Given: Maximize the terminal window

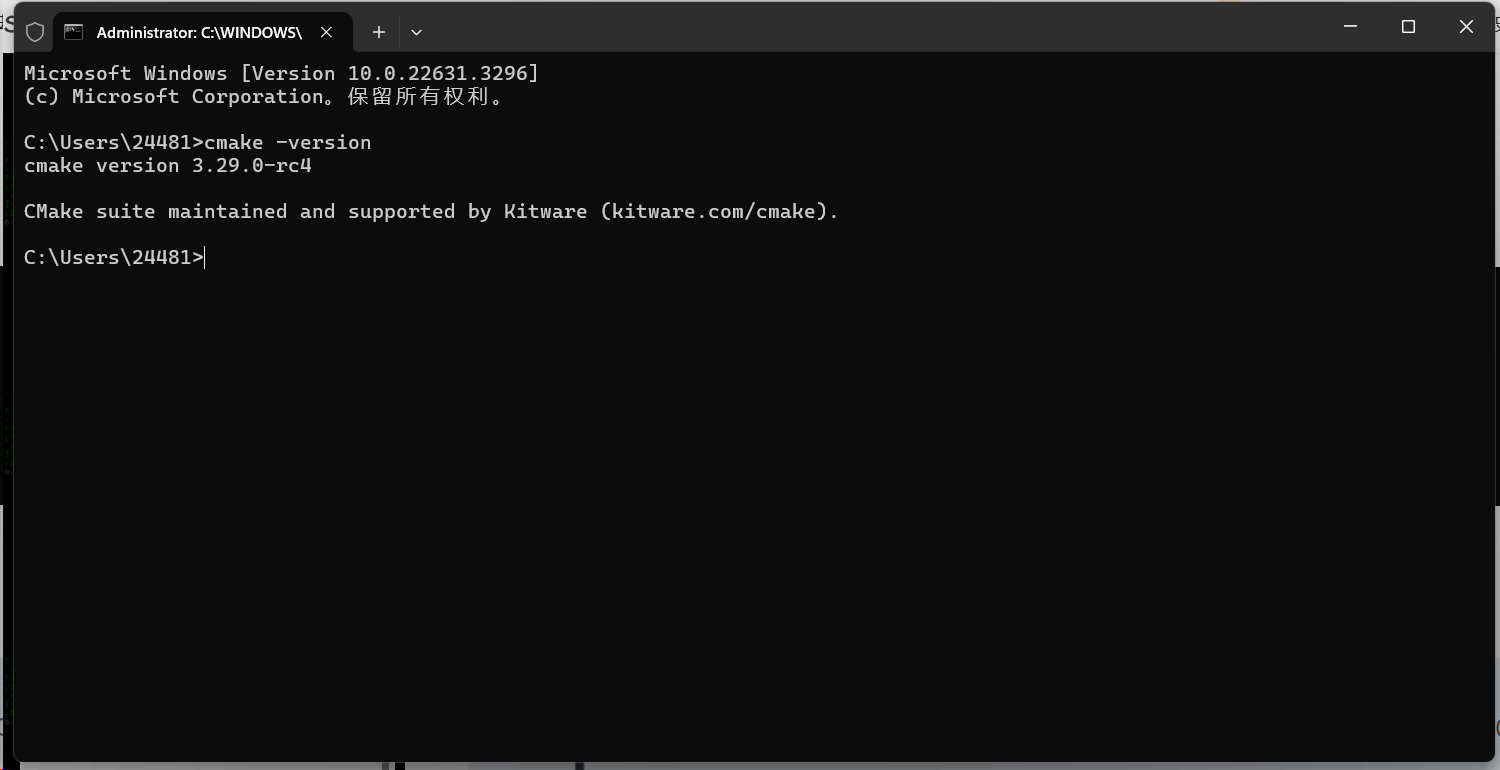Looking at the screenshot, I should tap(1409, 27).
